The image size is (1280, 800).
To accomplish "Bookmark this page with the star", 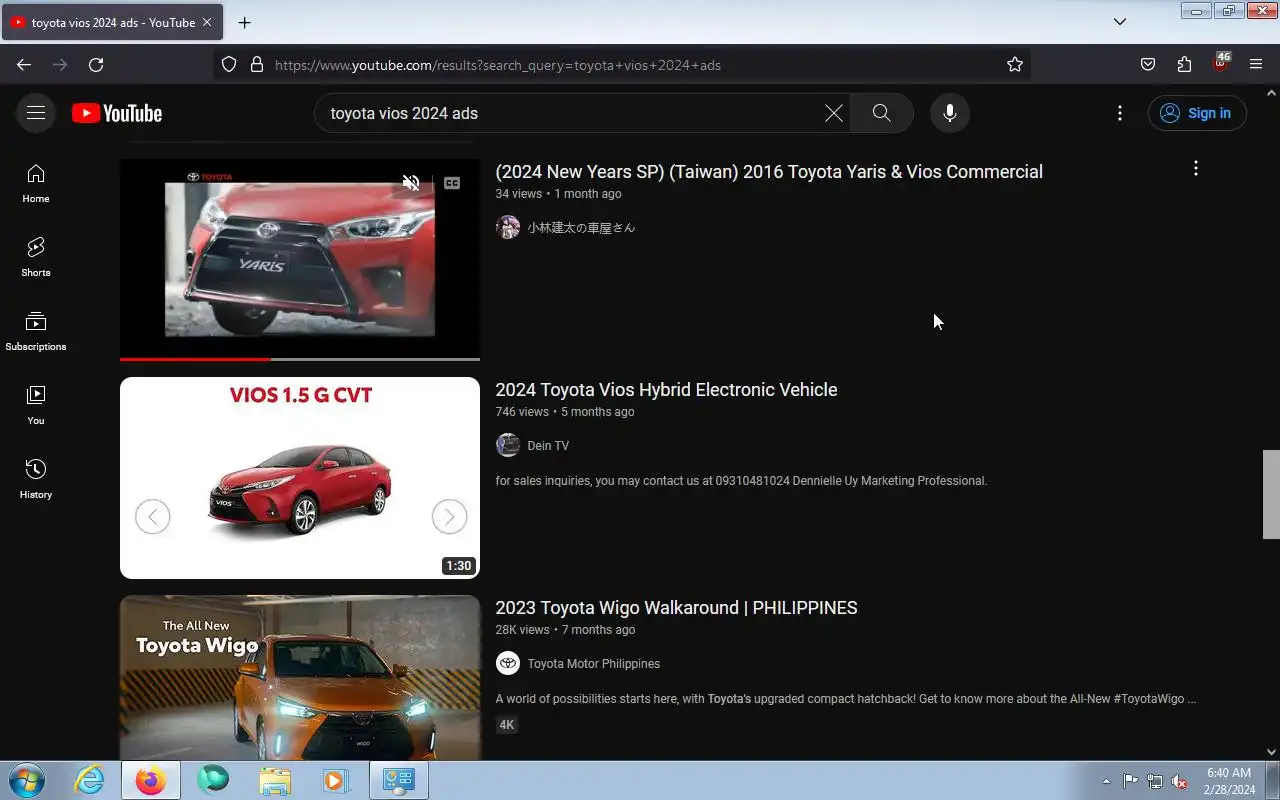I will tap(1015, 64).
